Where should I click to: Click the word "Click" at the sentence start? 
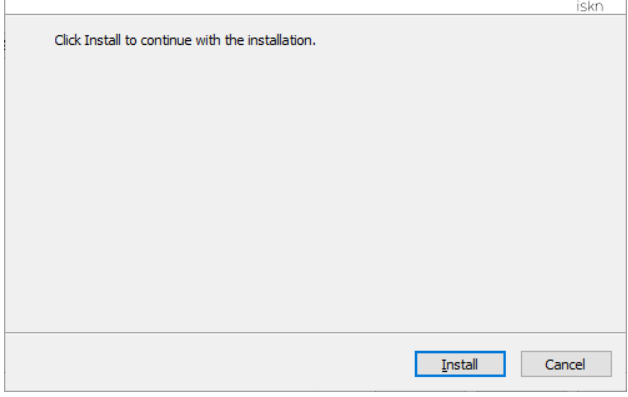(x=67, y=40)
